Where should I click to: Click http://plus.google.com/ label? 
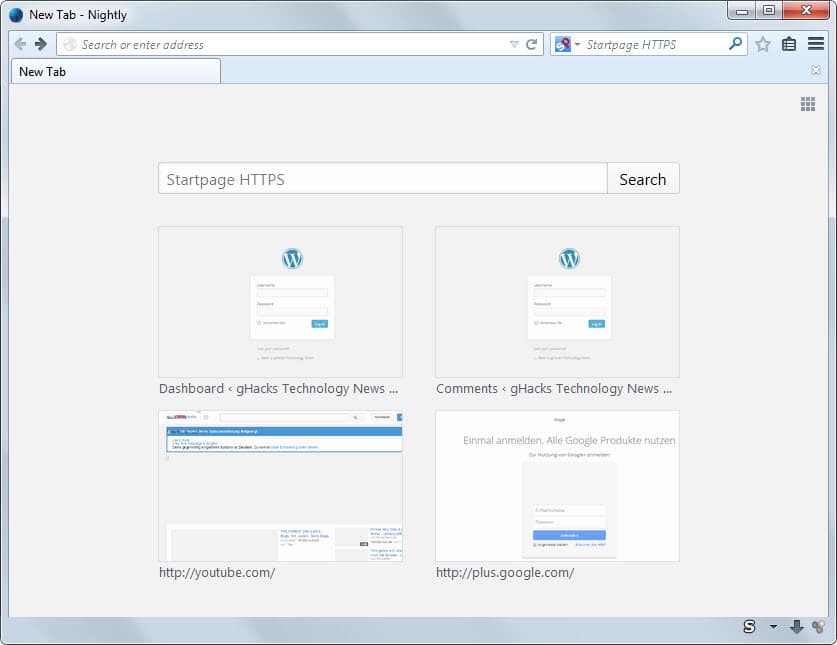(505, 573)
